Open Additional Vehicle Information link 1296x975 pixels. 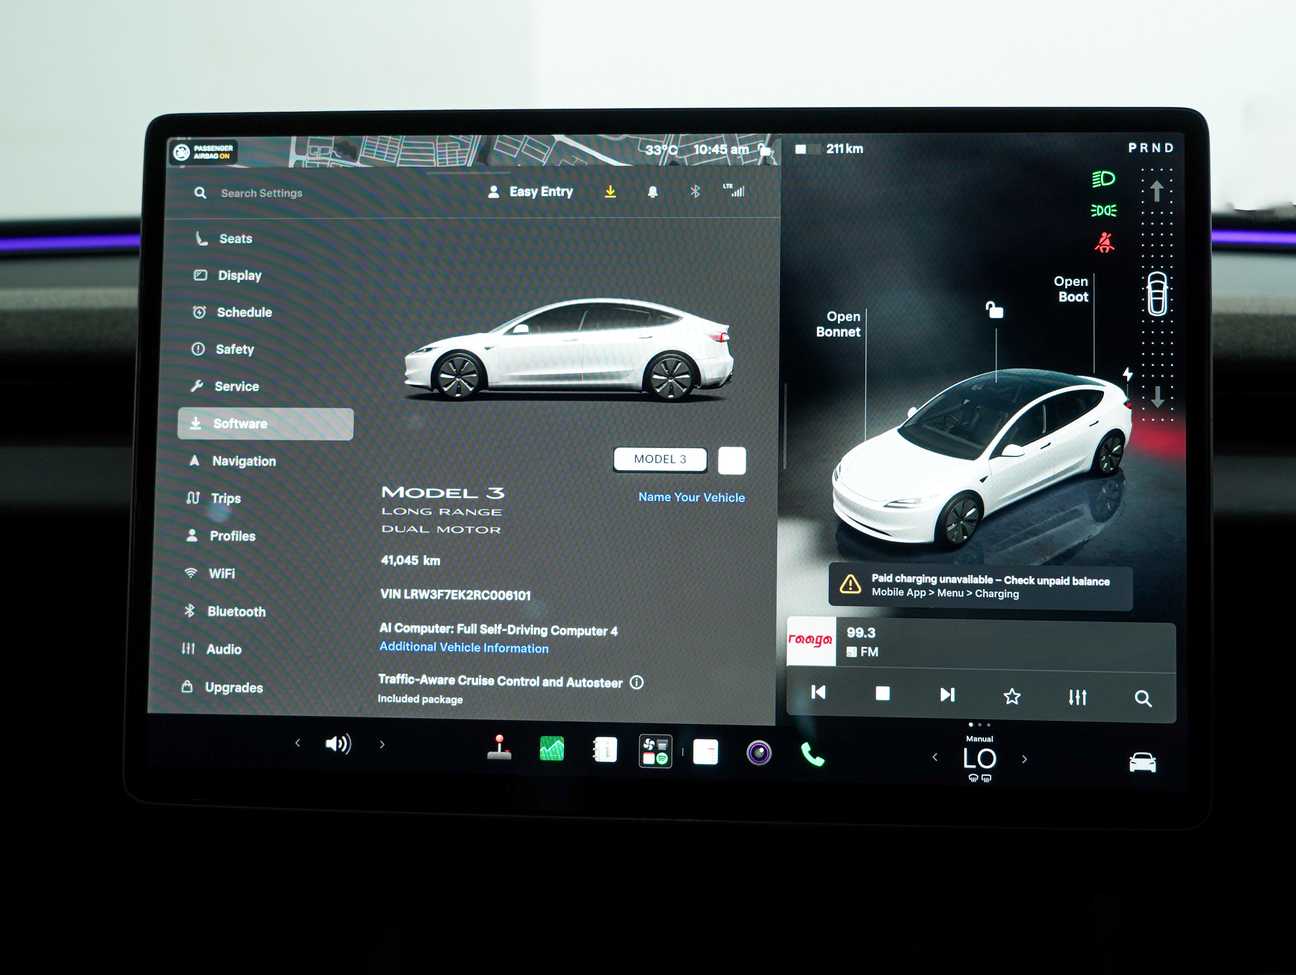464,648
